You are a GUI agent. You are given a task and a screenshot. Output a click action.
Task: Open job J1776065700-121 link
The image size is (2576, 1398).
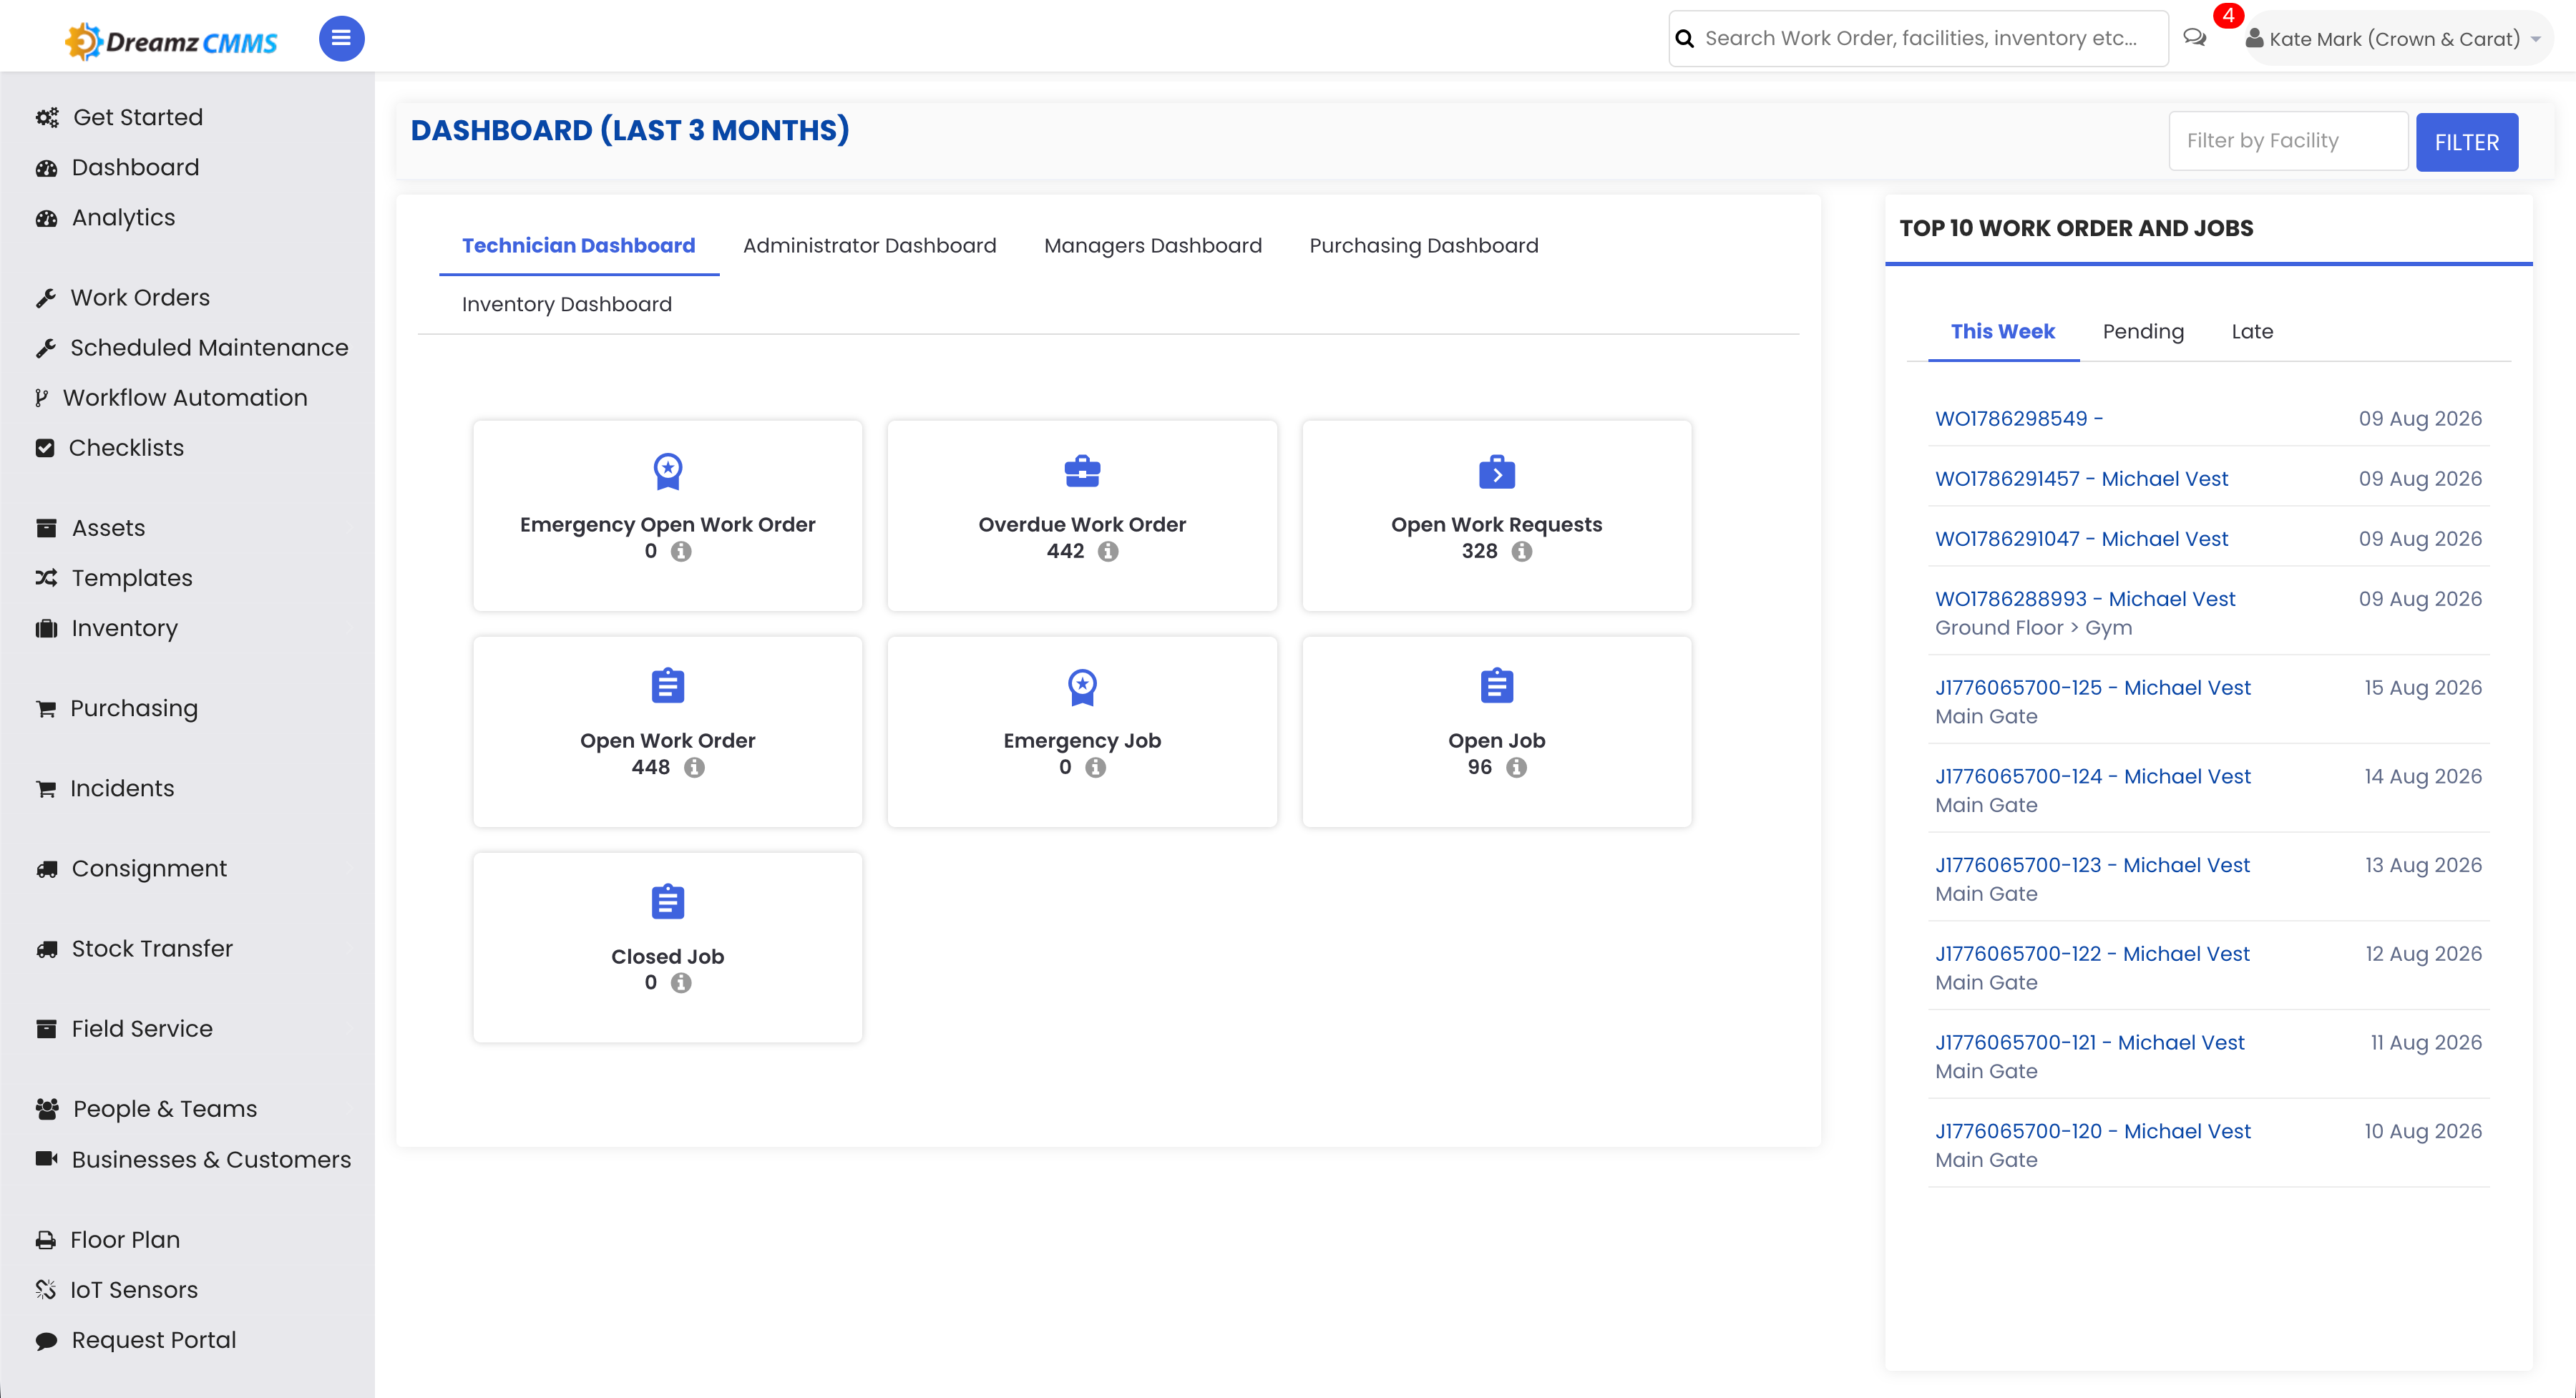(x=2090, y=1043)
